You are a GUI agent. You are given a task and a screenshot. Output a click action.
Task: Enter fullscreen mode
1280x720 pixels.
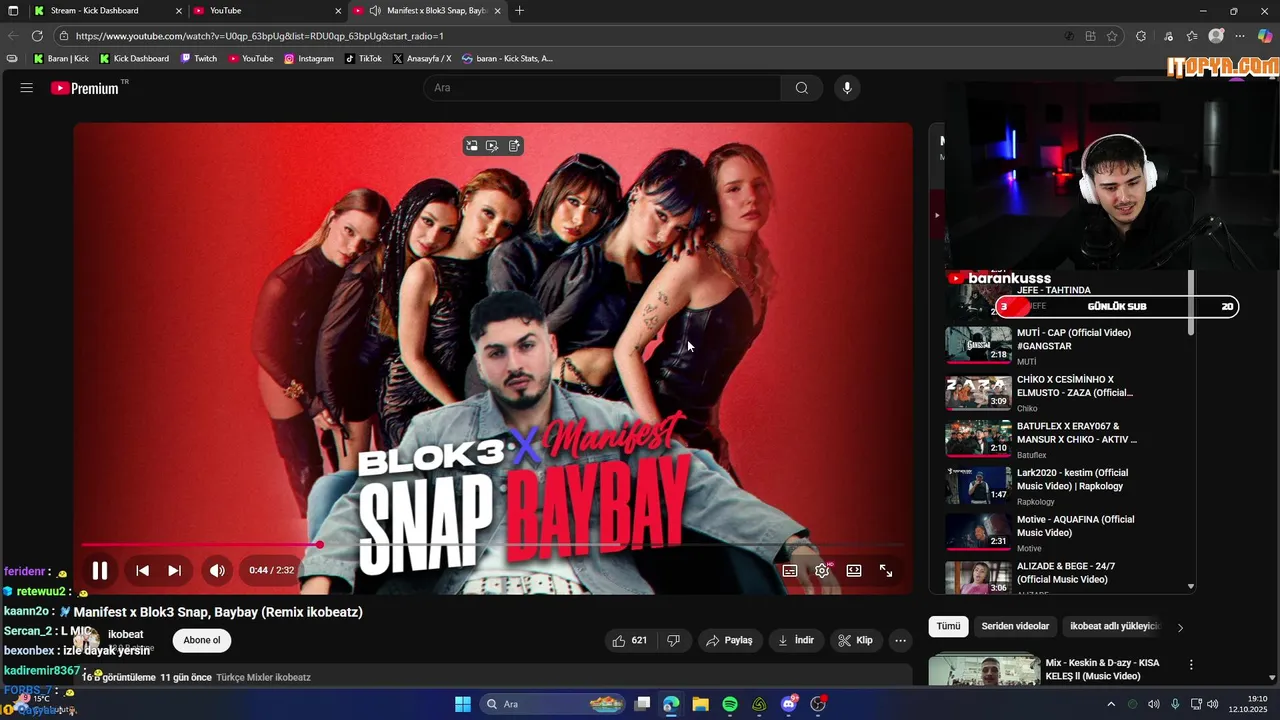tap(886, 571)
